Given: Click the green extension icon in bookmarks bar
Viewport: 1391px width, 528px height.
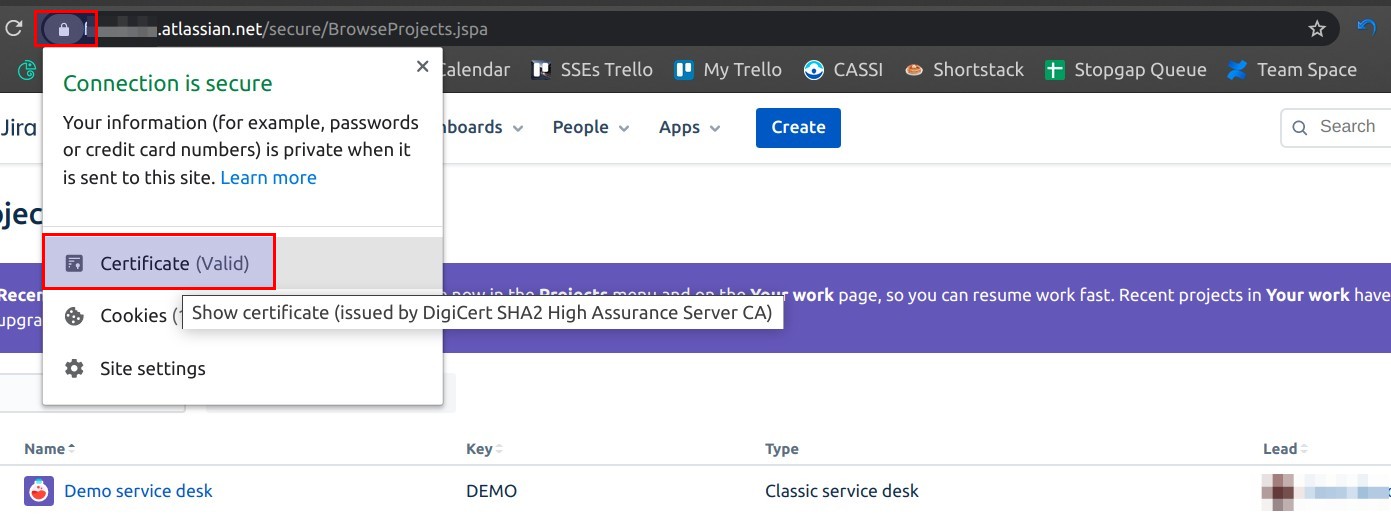Looking at the screenshot, I should click(28, 70).
